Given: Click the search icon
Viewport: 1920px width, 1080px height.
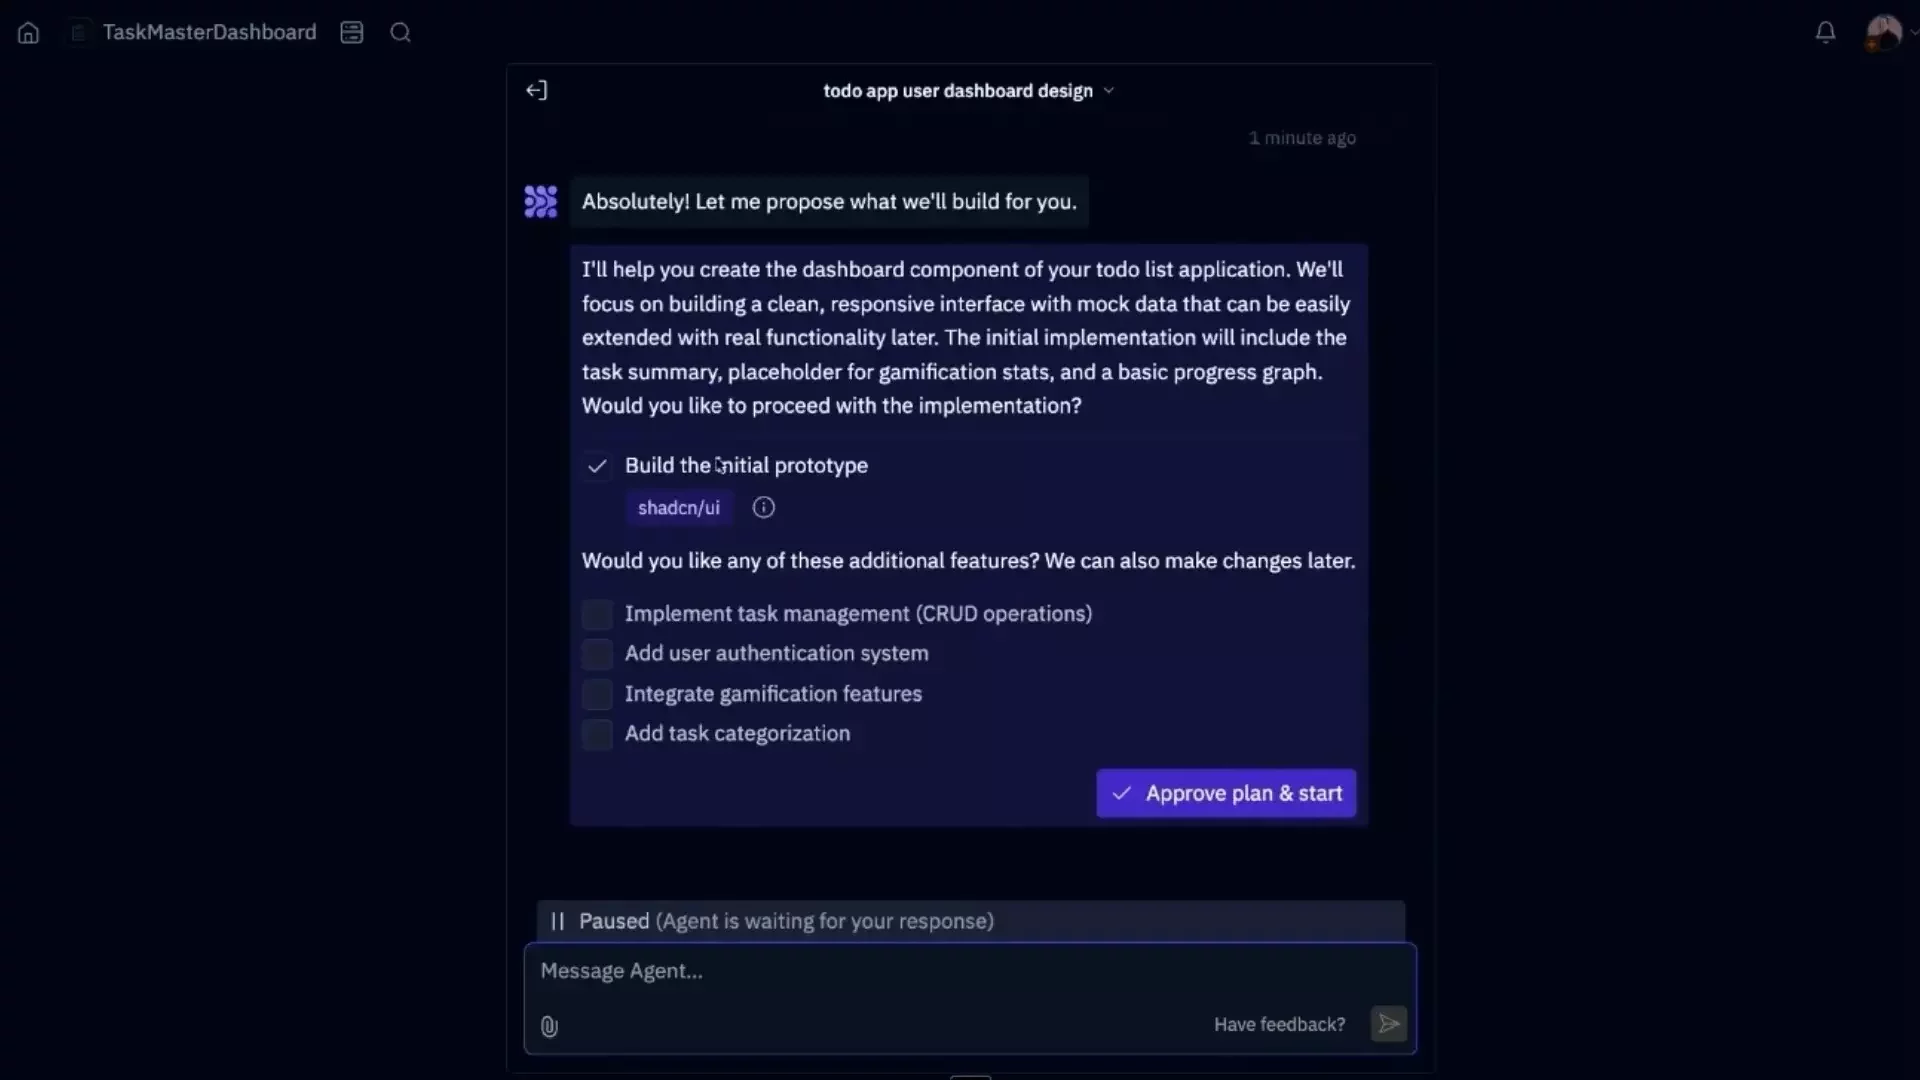Looking at the screenshot, I should pyautogui.click(x=400, y=32).
